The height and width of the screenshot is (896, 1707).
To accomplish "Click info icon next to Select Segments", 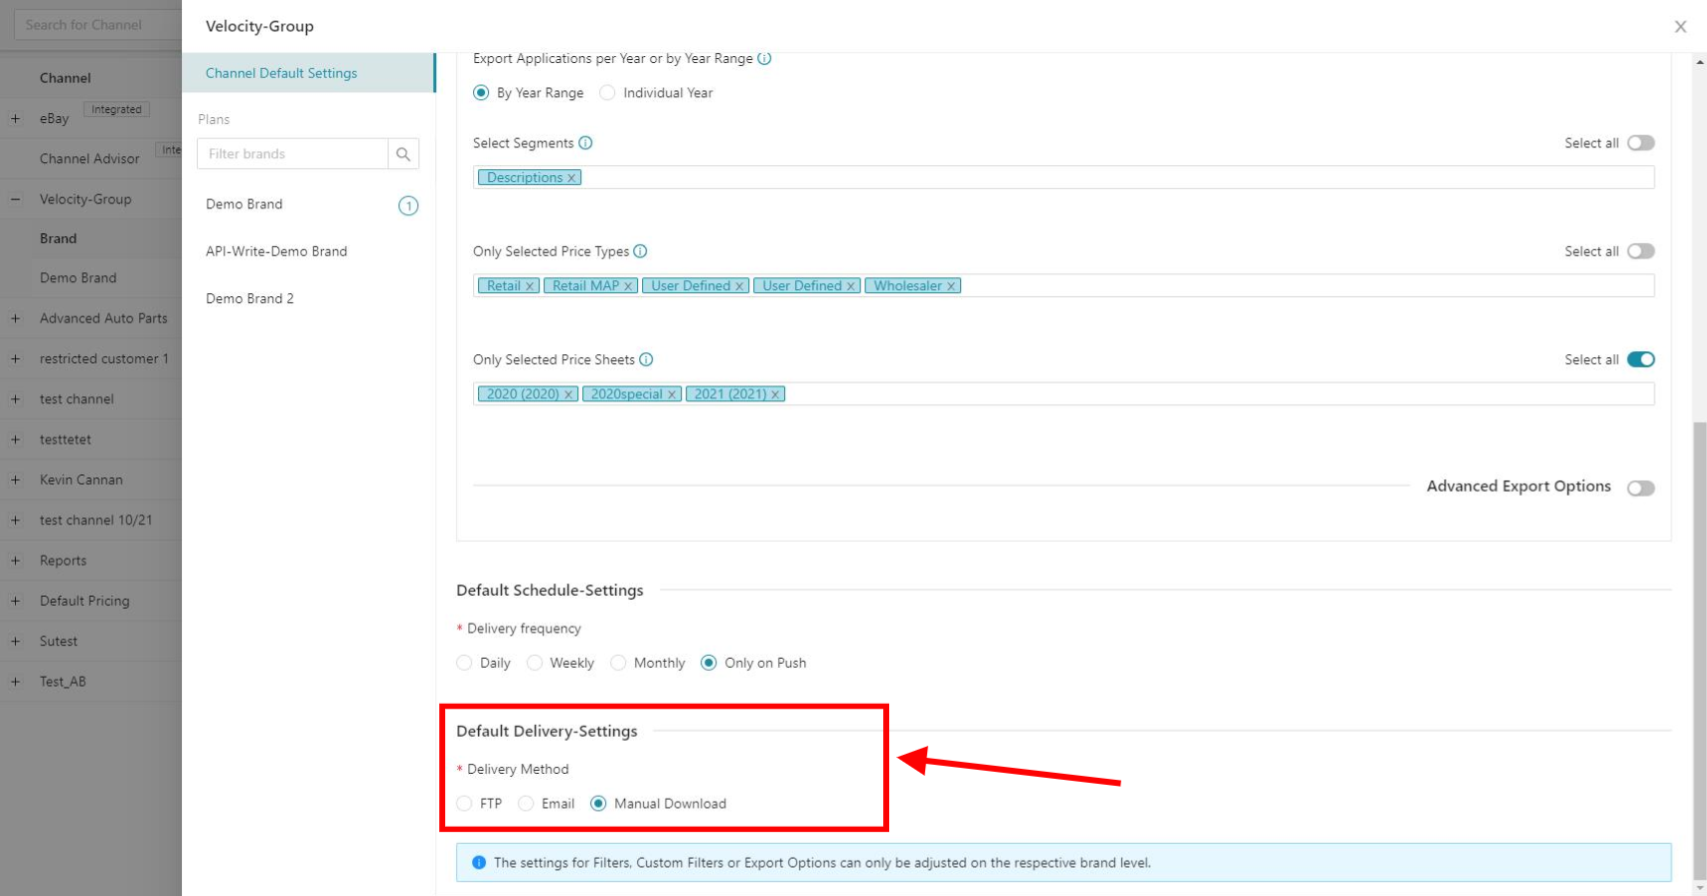I will tap(586, 143).
